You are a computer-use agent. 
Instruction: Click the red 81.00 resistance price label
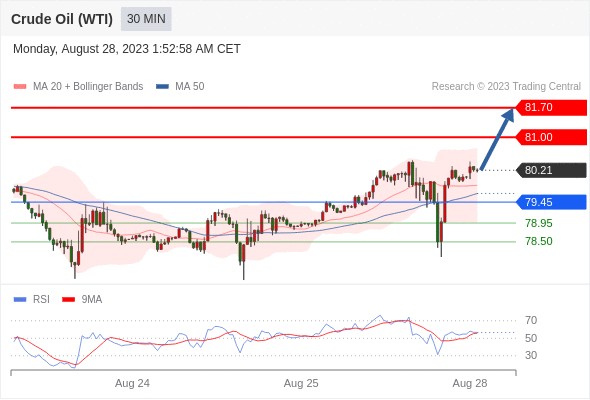pyautogui.click(x=551, y=137)
